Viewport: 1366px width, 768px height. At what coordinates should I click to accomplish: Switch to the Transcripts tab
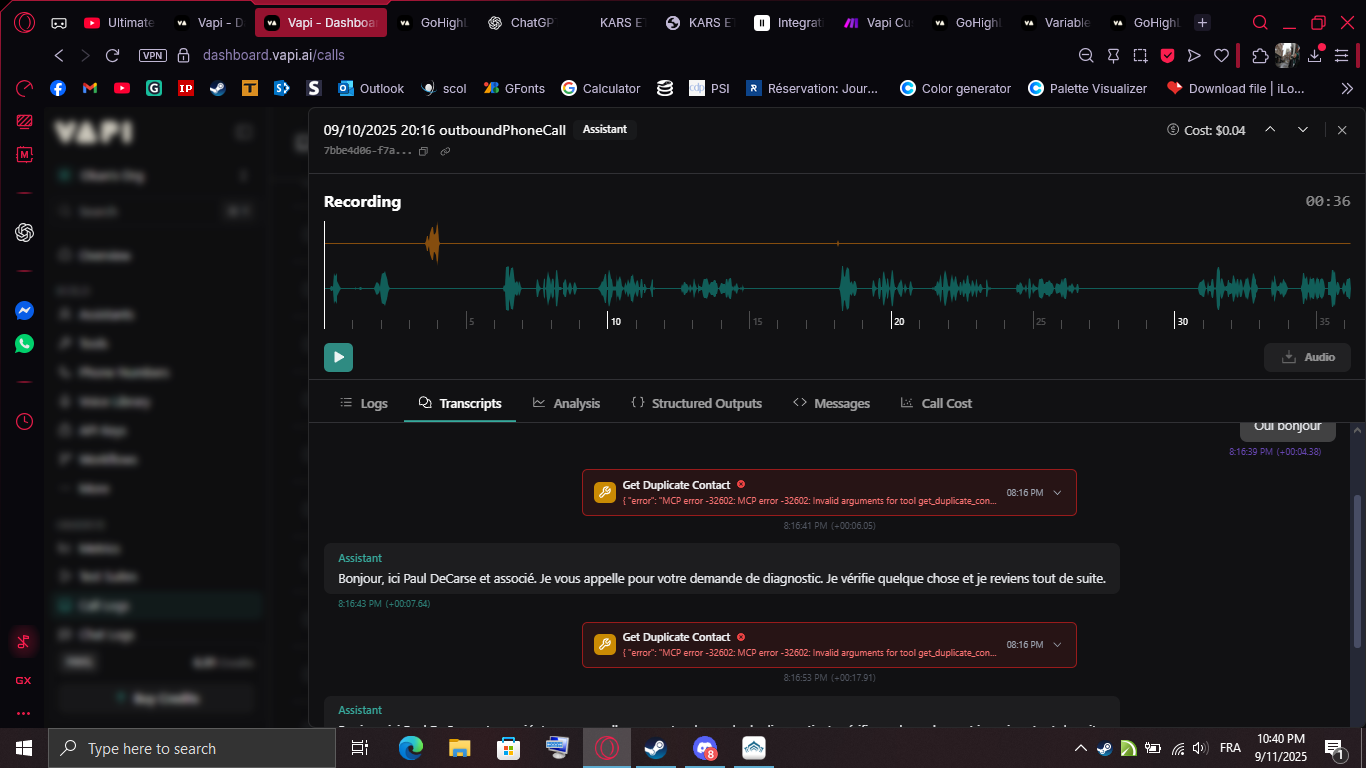460,403
